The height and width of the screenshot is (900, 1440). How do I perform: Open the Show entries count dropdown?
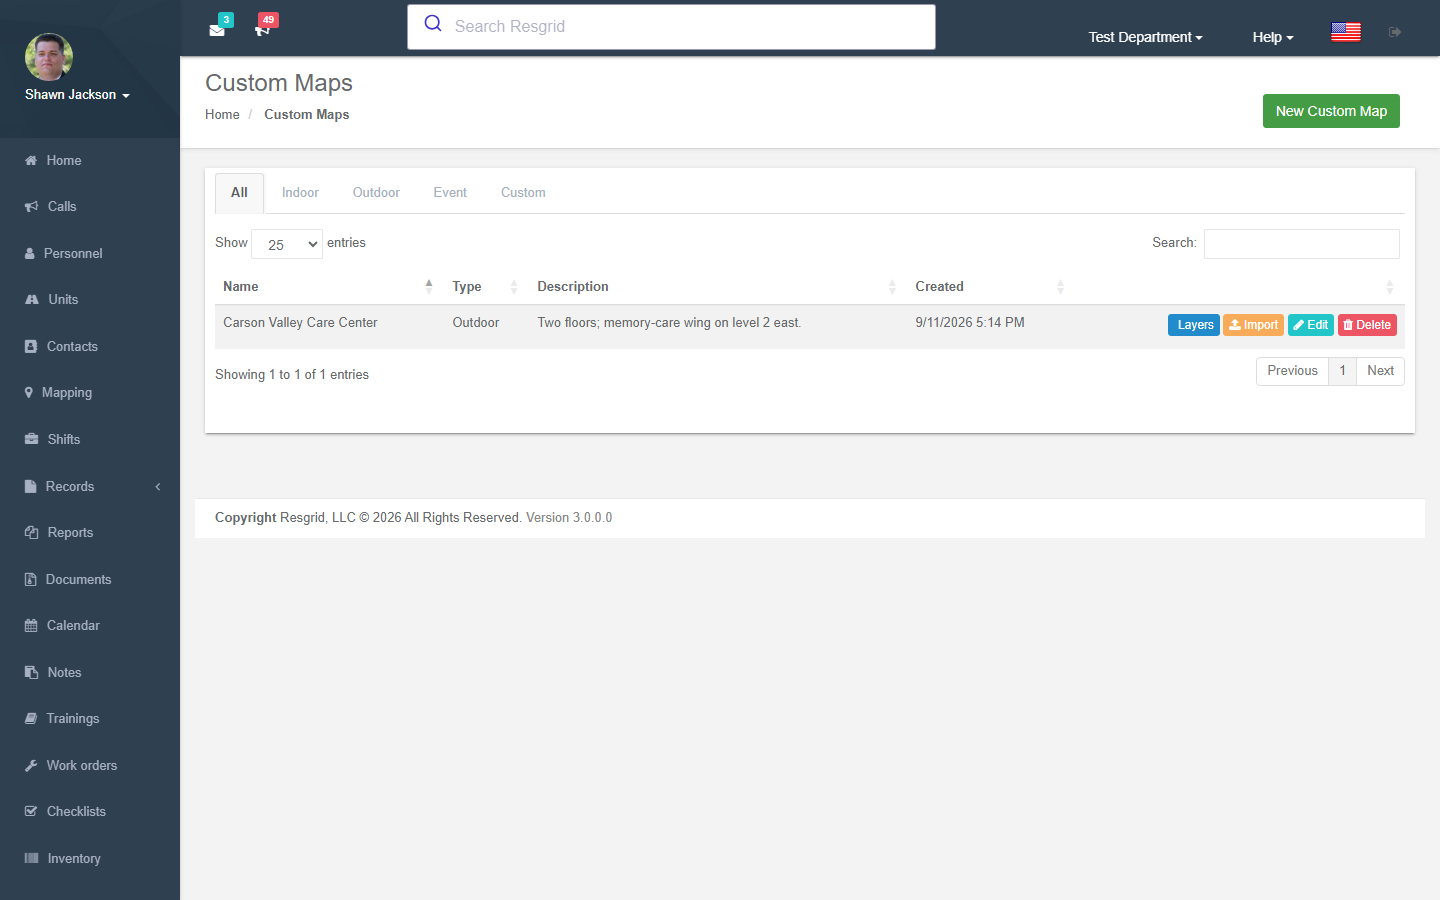(x=287, y=244)
